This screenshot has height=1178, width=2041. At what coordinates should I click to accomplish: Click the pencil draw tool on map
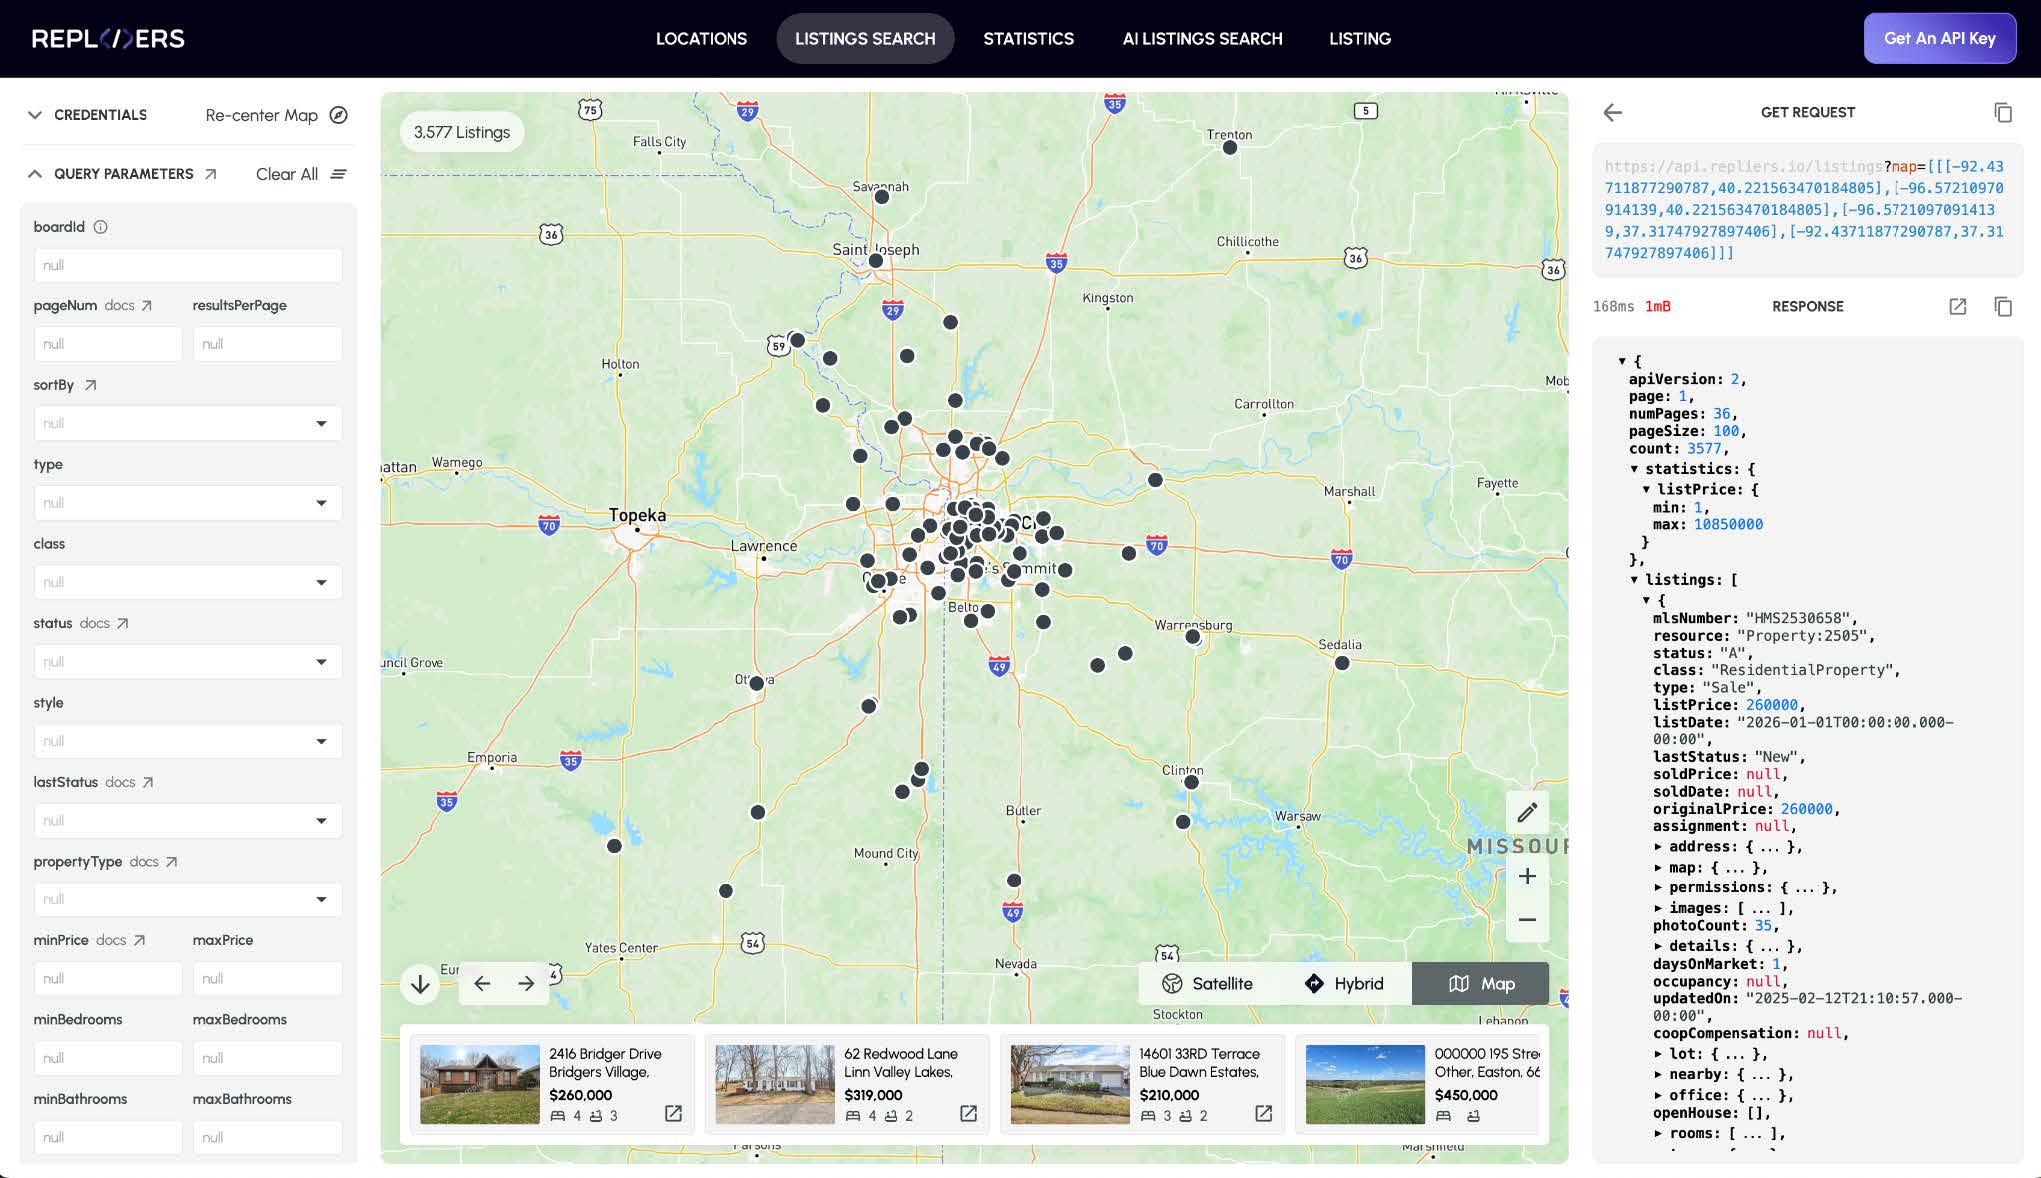1527,813
